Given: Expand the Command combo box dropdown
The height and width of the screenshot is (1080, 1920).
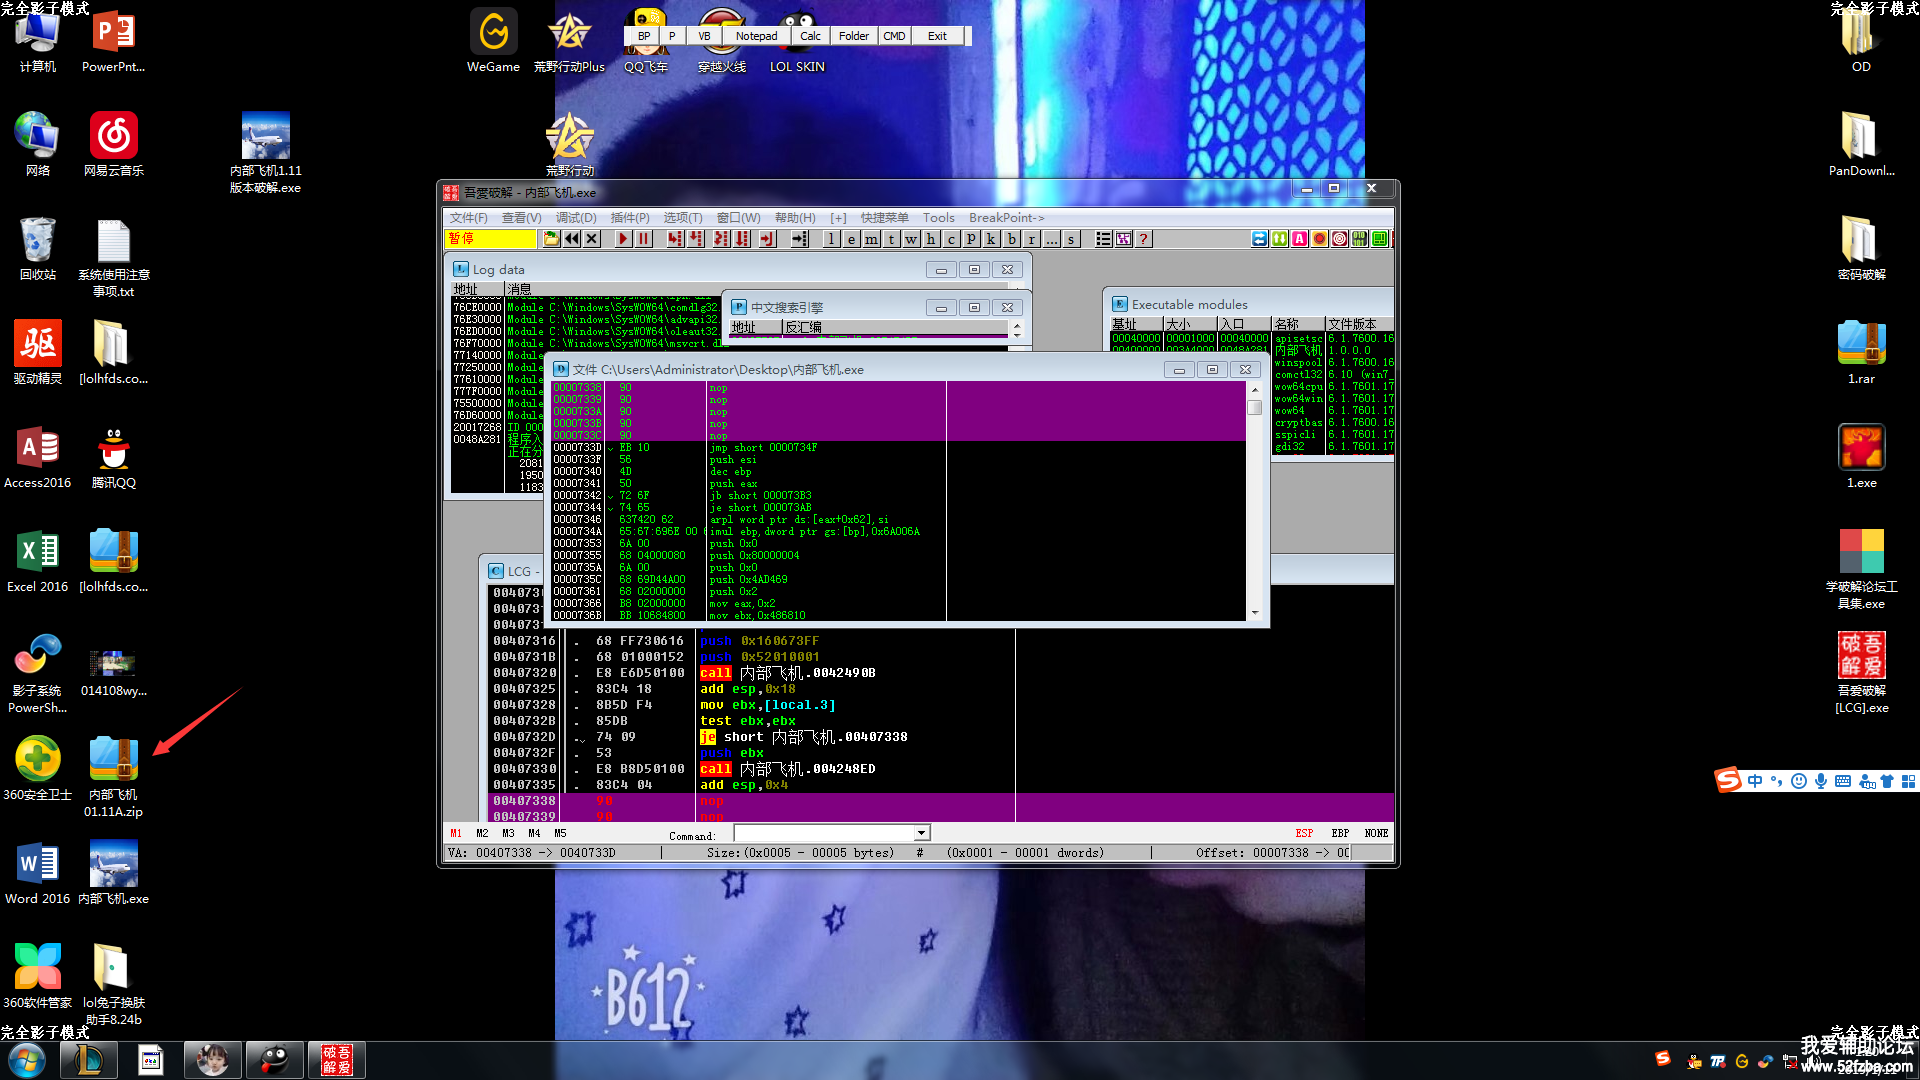Looking at the screenshot, I should click(x=922, y=833).
